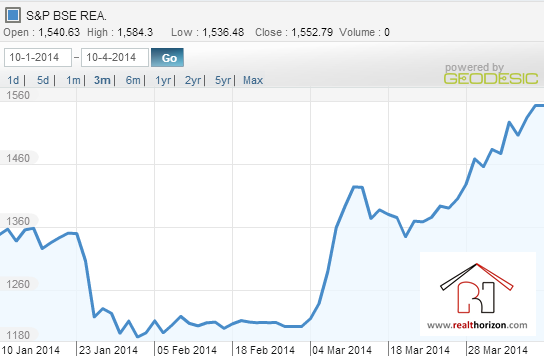Click the Close value 1,552.79
This screenshot has height=363, width=544.
pos(312,32)
